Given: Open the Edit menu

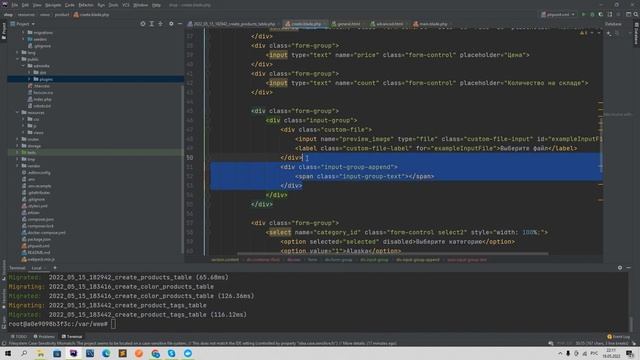Looking at the screenshot, I should 25,5.
